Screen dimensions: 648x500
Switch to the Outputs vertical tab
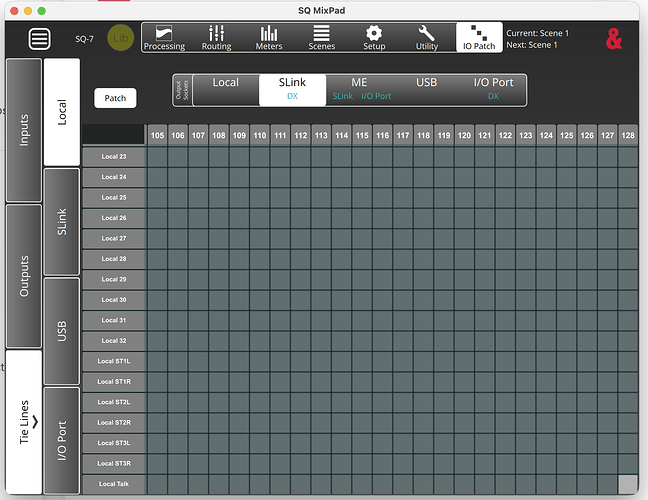pos(24,276)
